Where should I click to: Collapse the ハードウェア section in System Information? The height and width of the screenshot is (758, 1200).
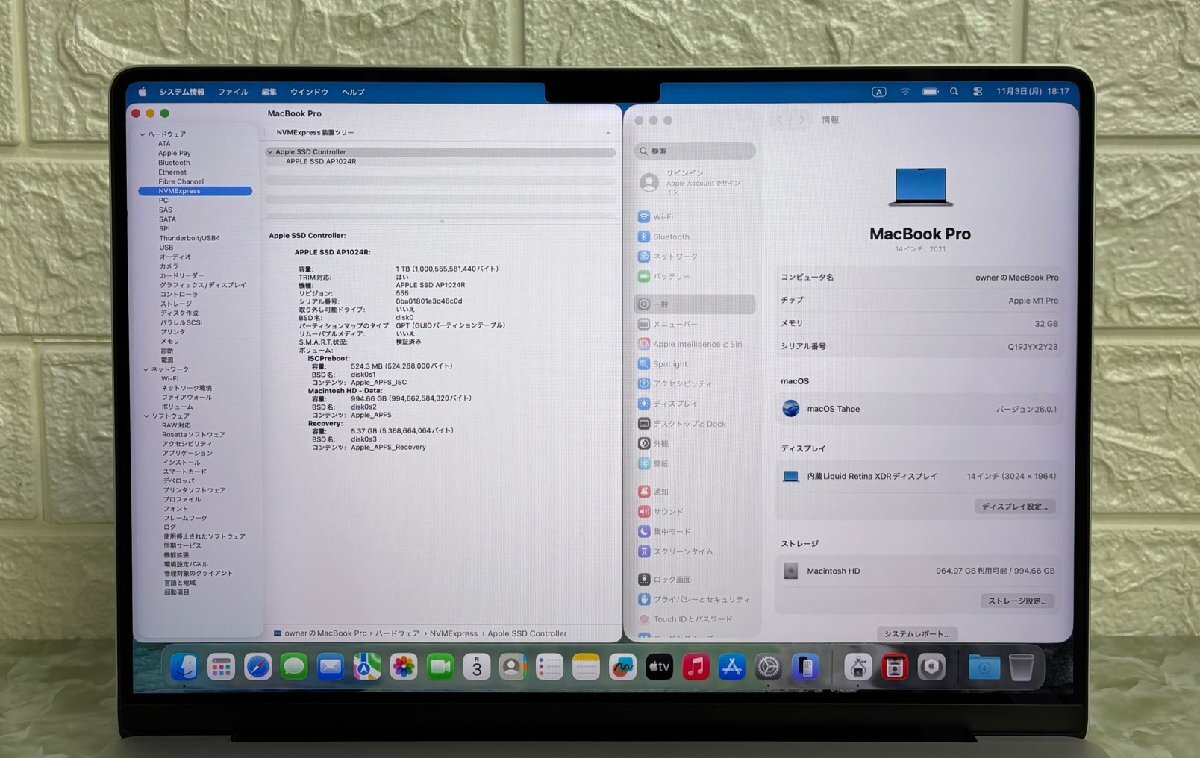click(144, 134)
